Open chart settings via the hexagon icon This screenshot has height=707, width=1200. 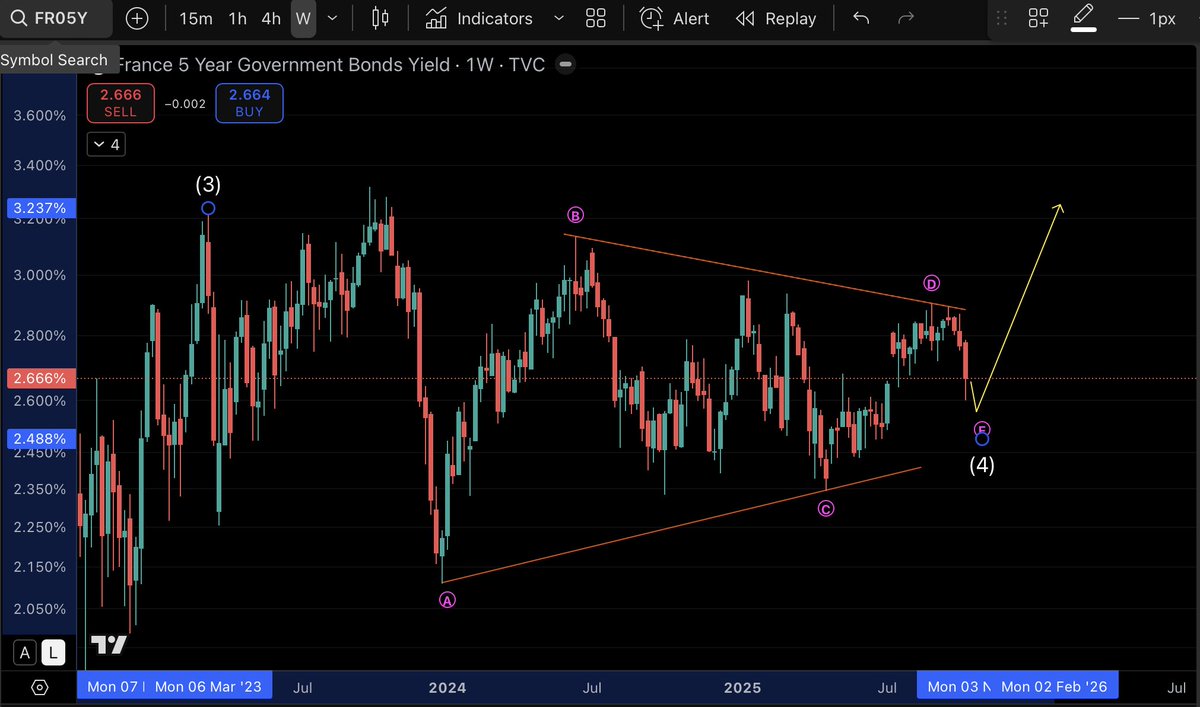coord(38,687)
